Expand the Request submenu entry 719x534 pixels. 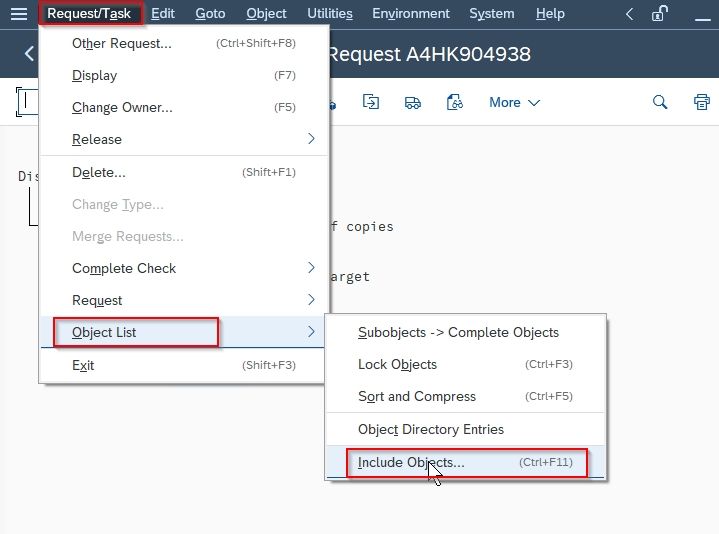coord(185,300)
